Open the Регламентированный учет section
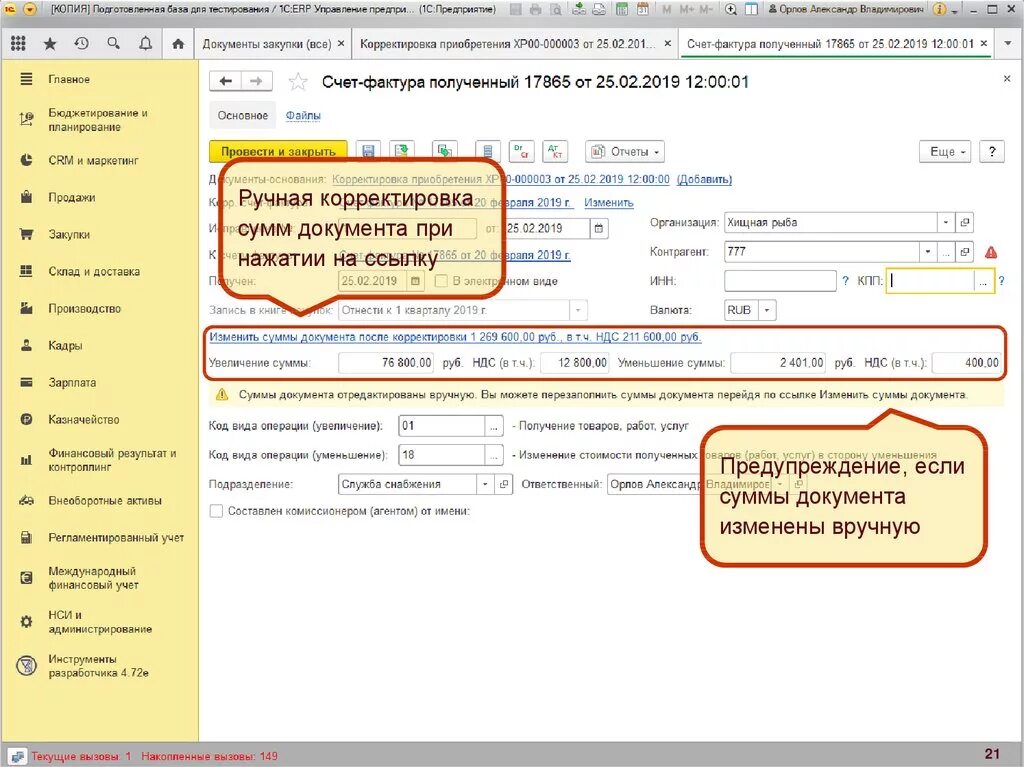 tap(116, 538)
